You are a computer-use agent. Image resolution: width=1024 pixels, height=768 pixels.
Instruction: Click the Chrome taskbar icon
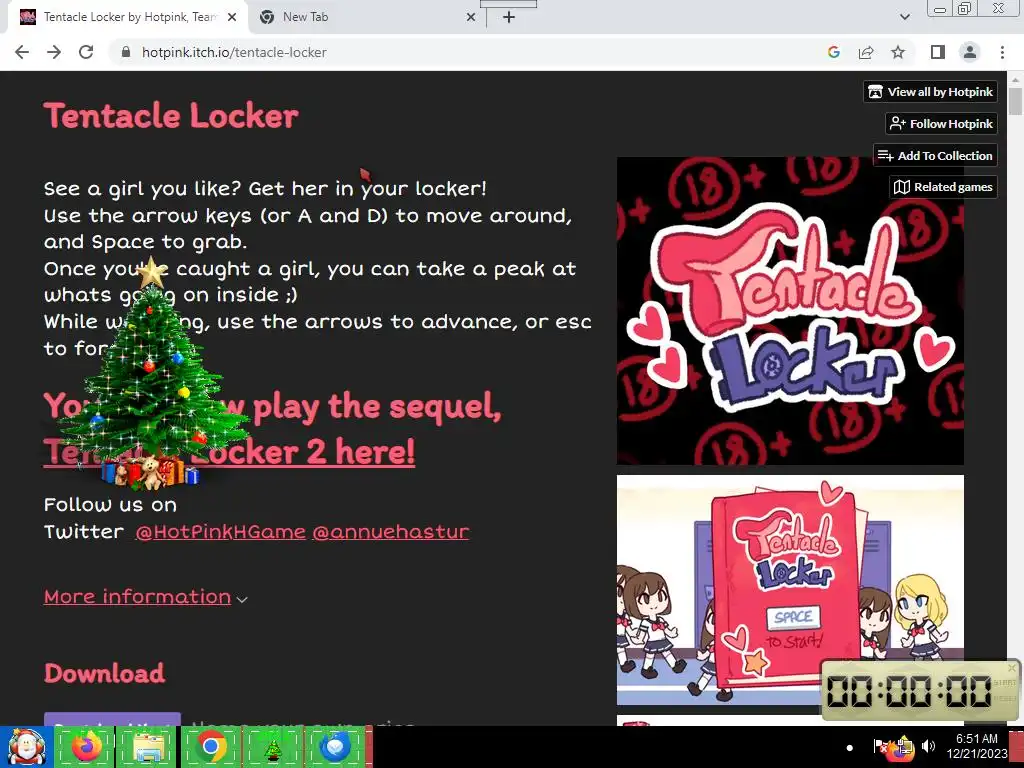(x=210, y=746)
